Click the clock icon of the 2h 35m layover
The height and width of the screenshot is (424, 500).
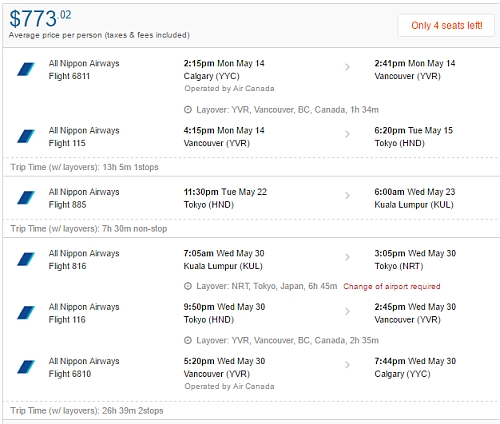(188, 340)
